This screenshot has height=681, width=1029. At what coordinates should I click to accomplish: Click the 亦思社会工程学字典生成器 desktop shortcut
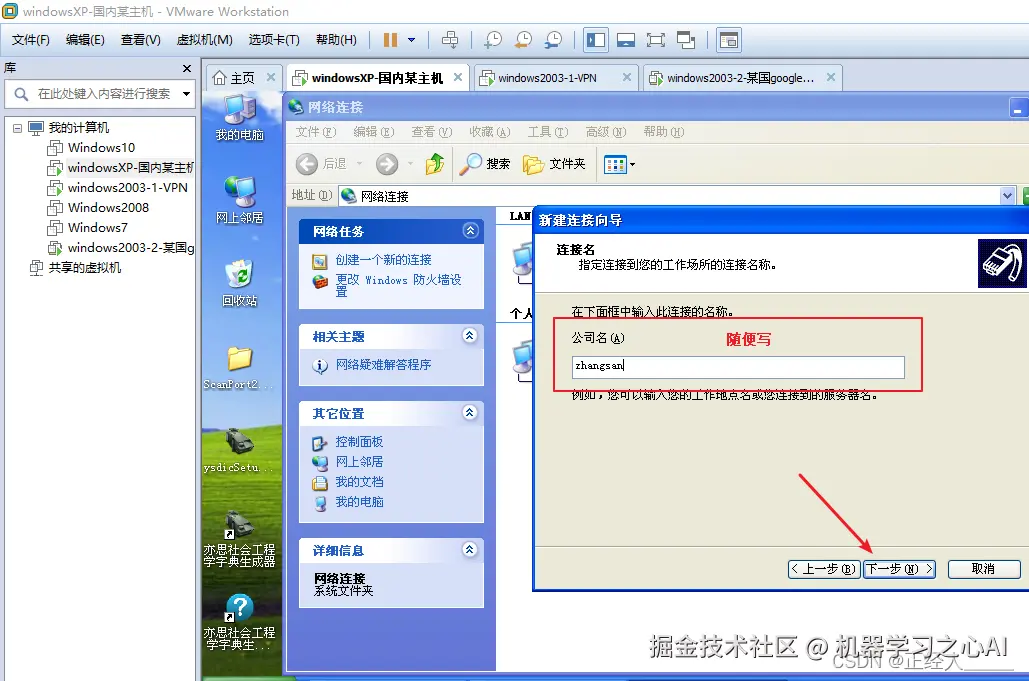click(240, 539)
